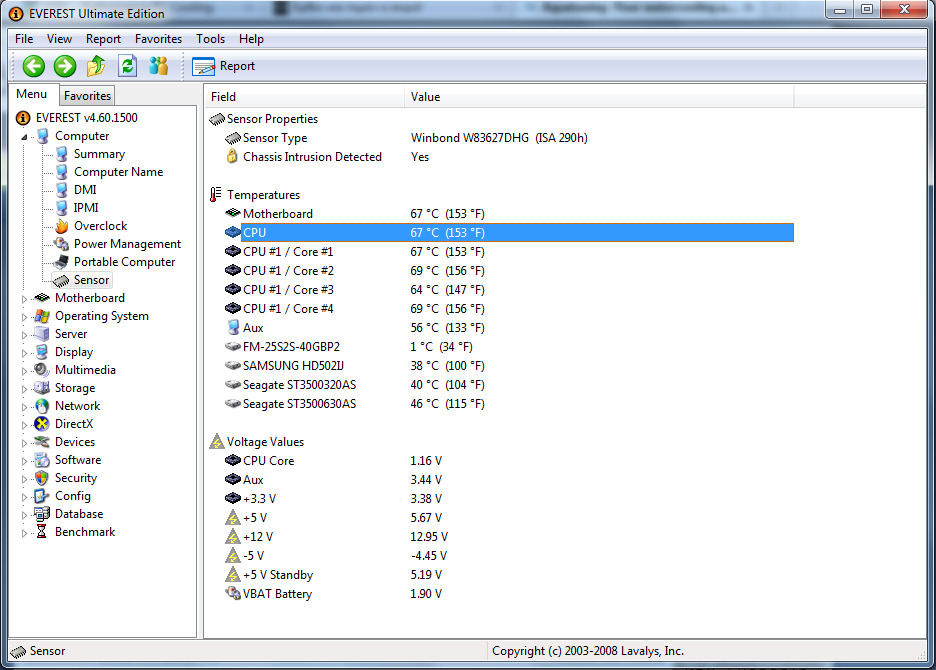Collapse the Computer tree node
The width and height of the screenshot is (936, 670).
pos(24,137)
